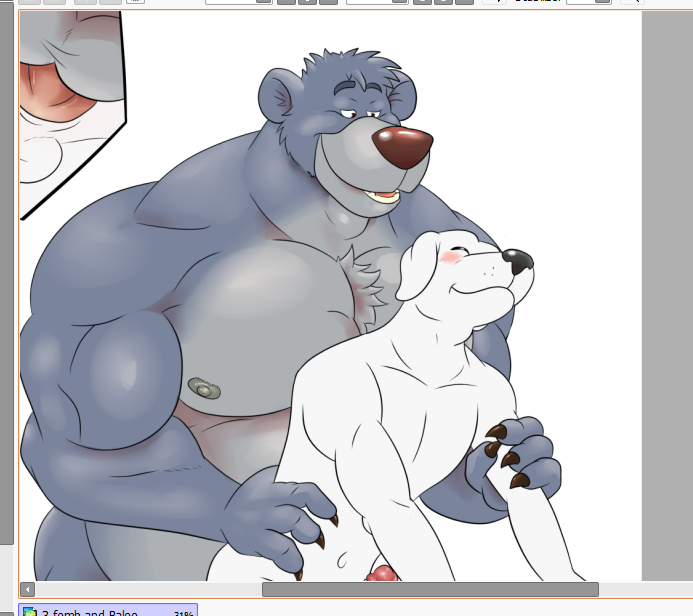Click the canvas horizontal scrollbar thumb

click(430, 589)
